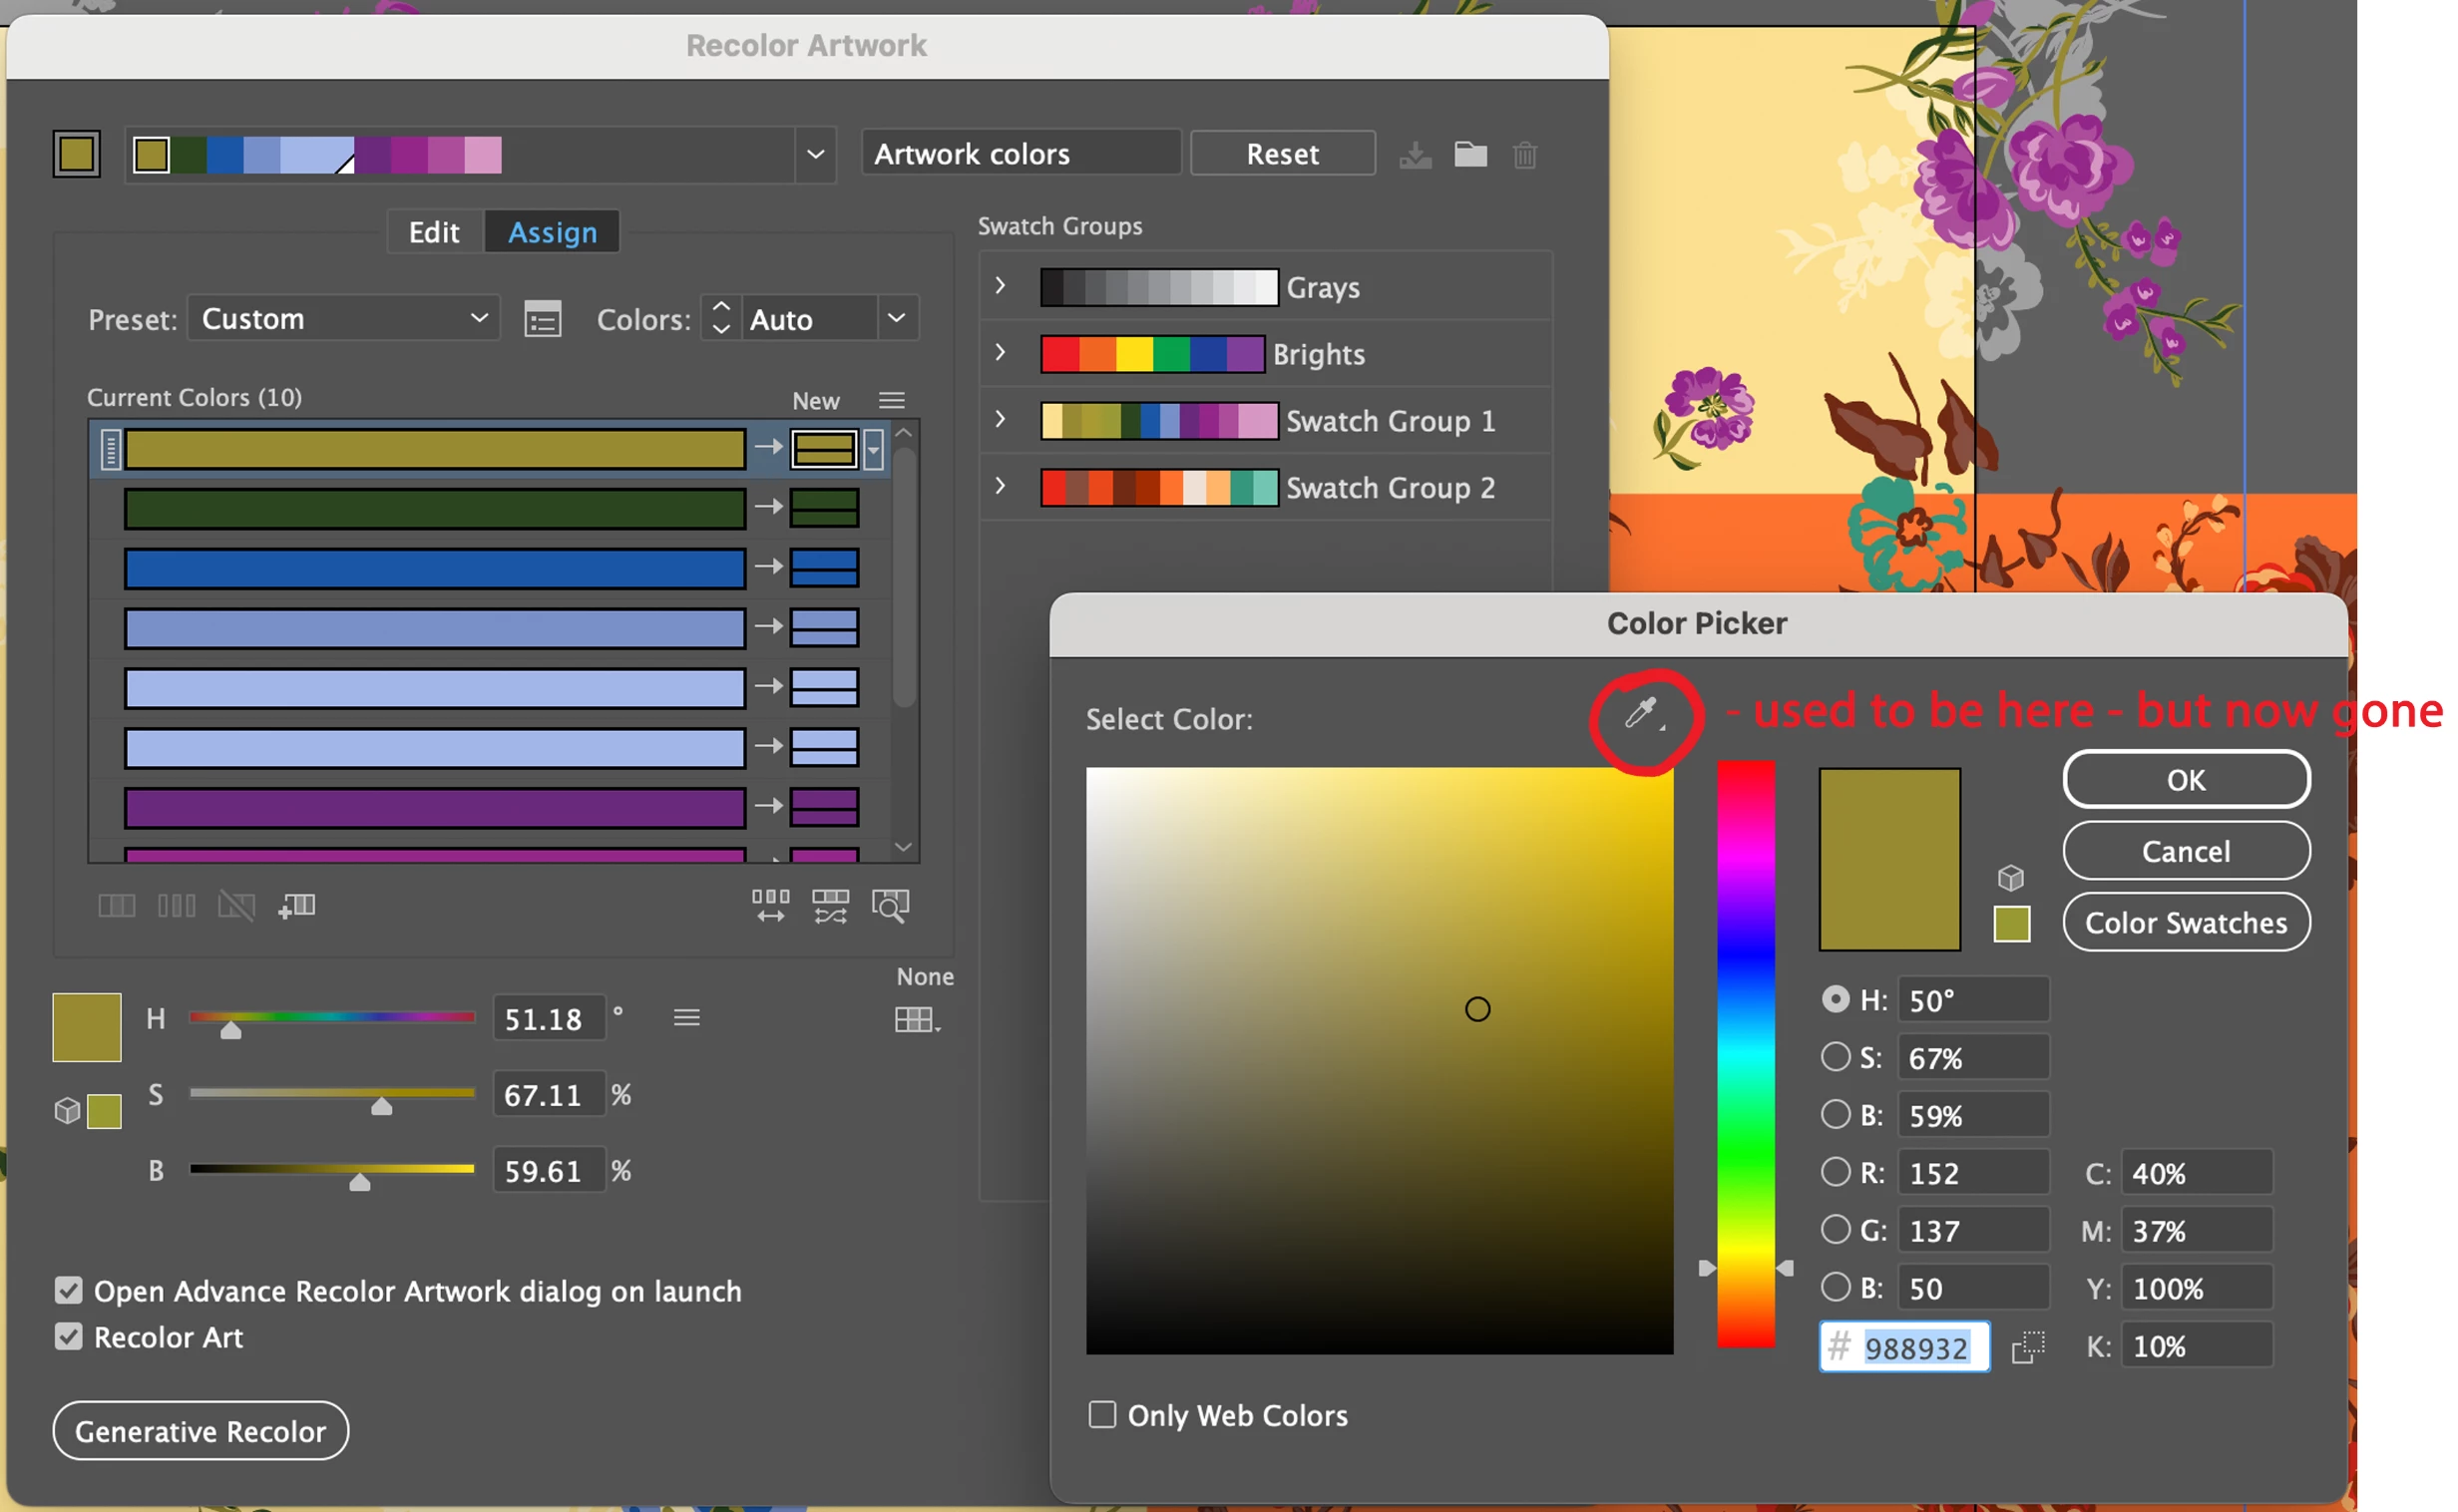Open the Preset Custom dropdown
The height and width of the screenshot is (1512, 2458).
(x=343, y=319)
